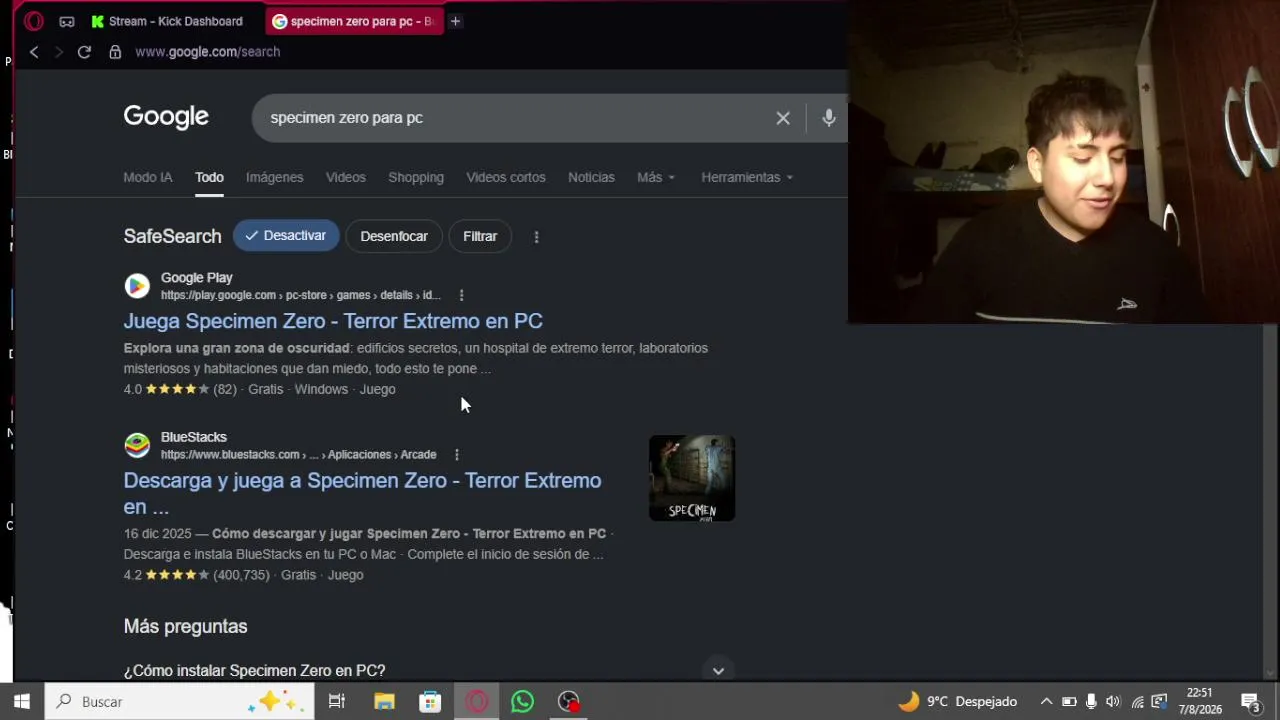Viewport: 1280px width, 720px height.
Task: Set SafeSearch to Filtrar
Action: point(480,236)
